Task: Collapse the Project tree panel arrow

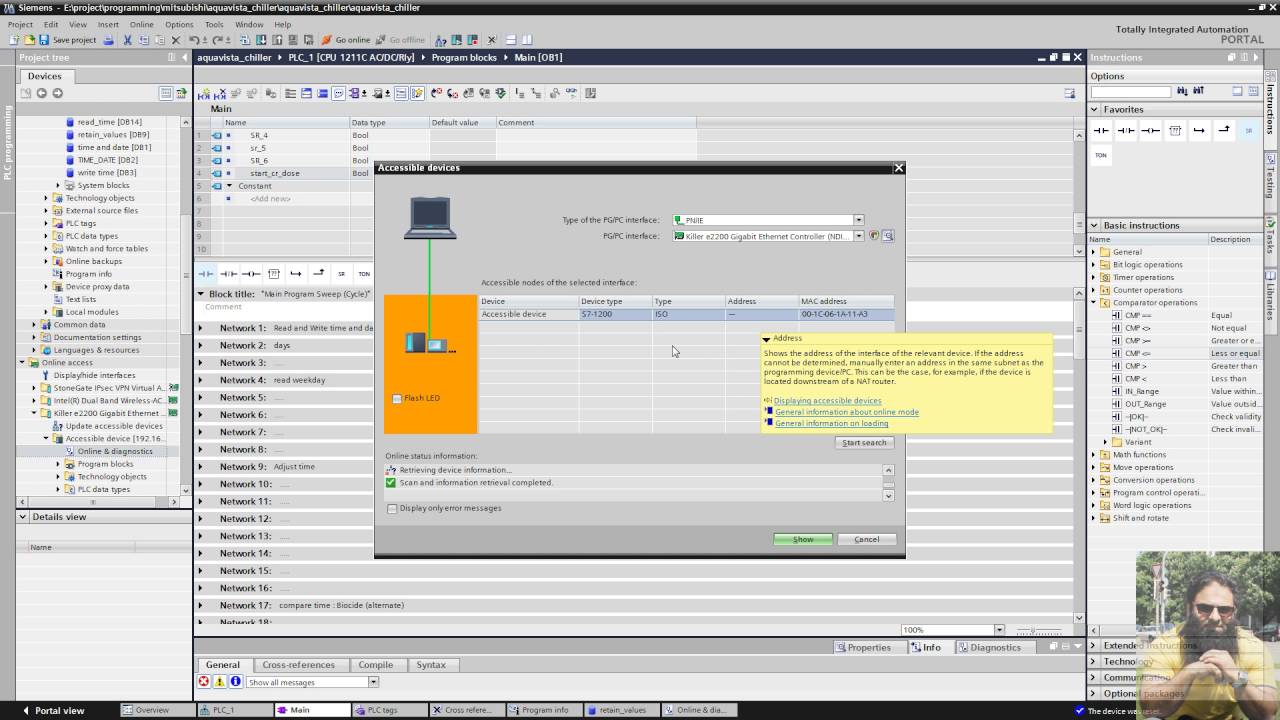Action: [x=183, y=57]
